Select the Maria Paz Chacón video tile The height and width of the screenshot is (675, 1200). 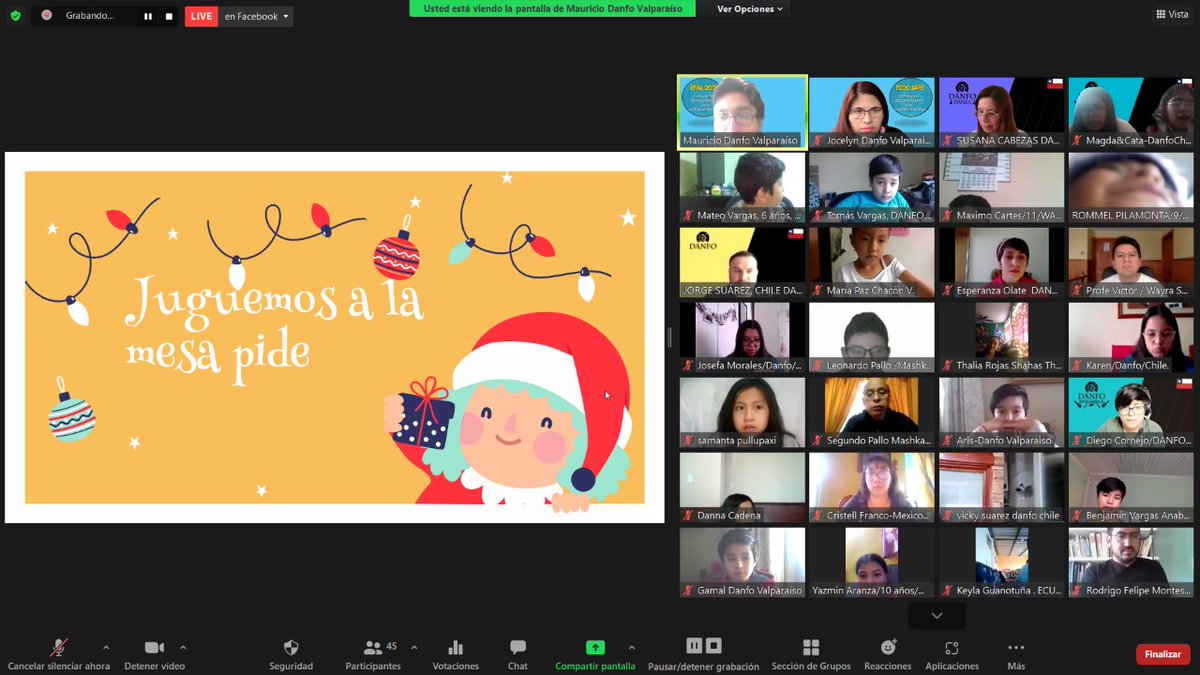click(x=871, y=262)
